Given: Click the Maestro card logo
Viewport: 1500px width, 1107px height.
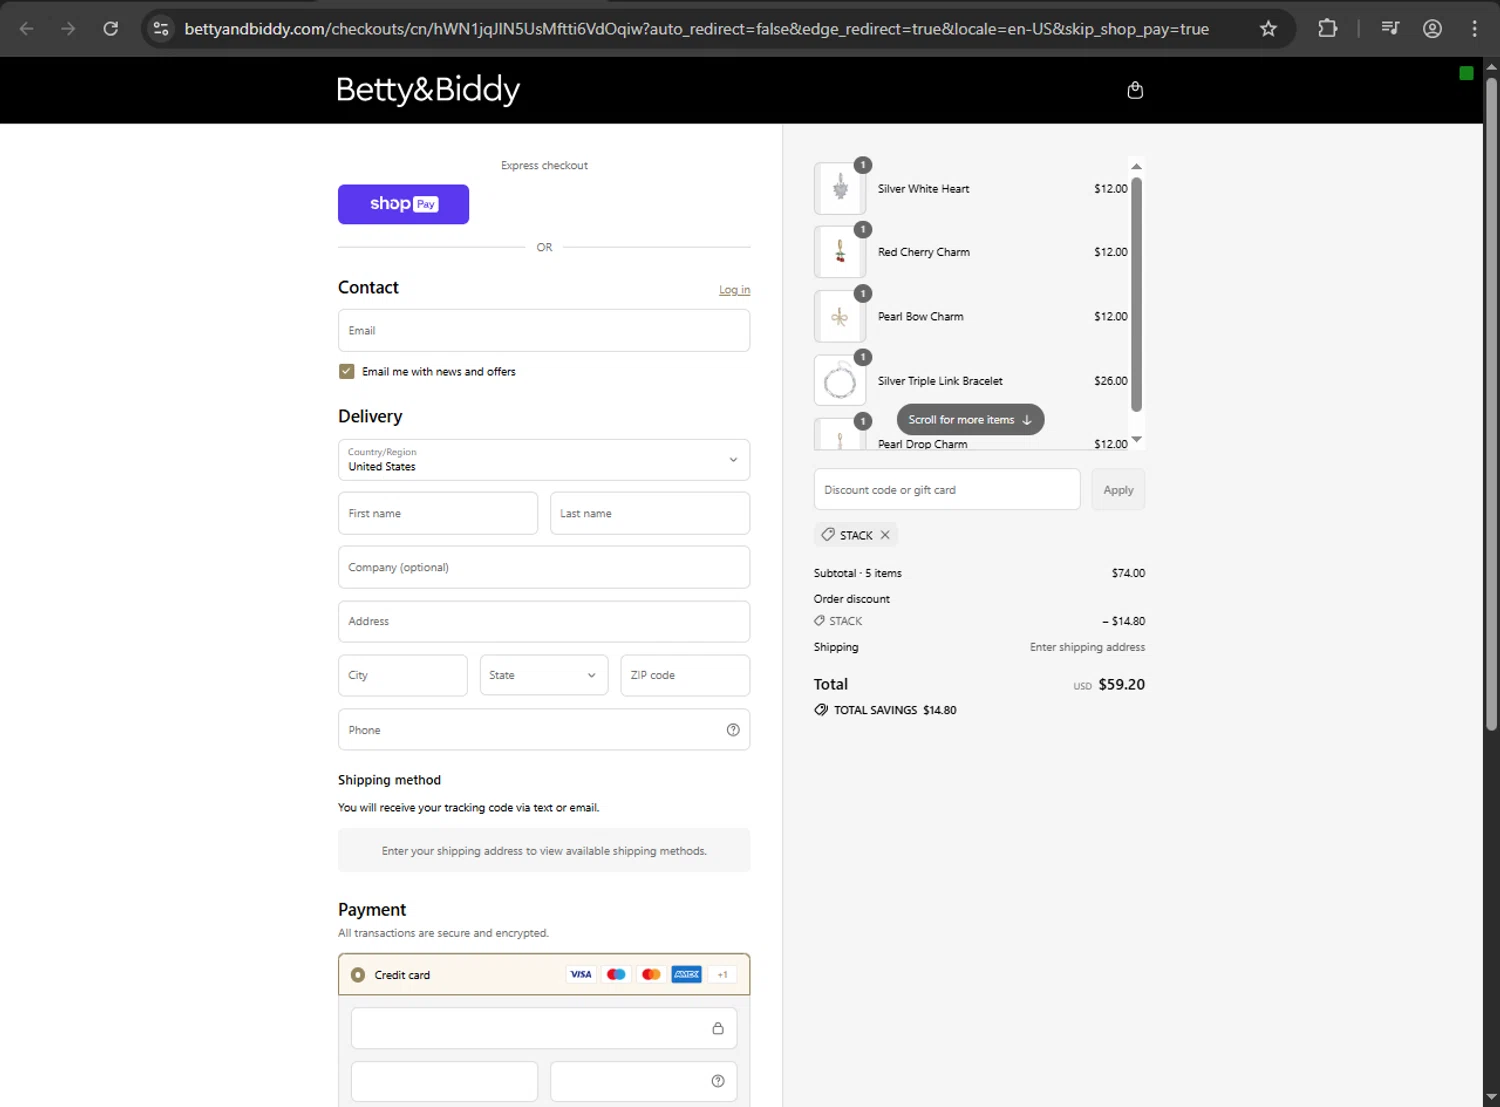Looking at the screenshot, I should (616, 974).
